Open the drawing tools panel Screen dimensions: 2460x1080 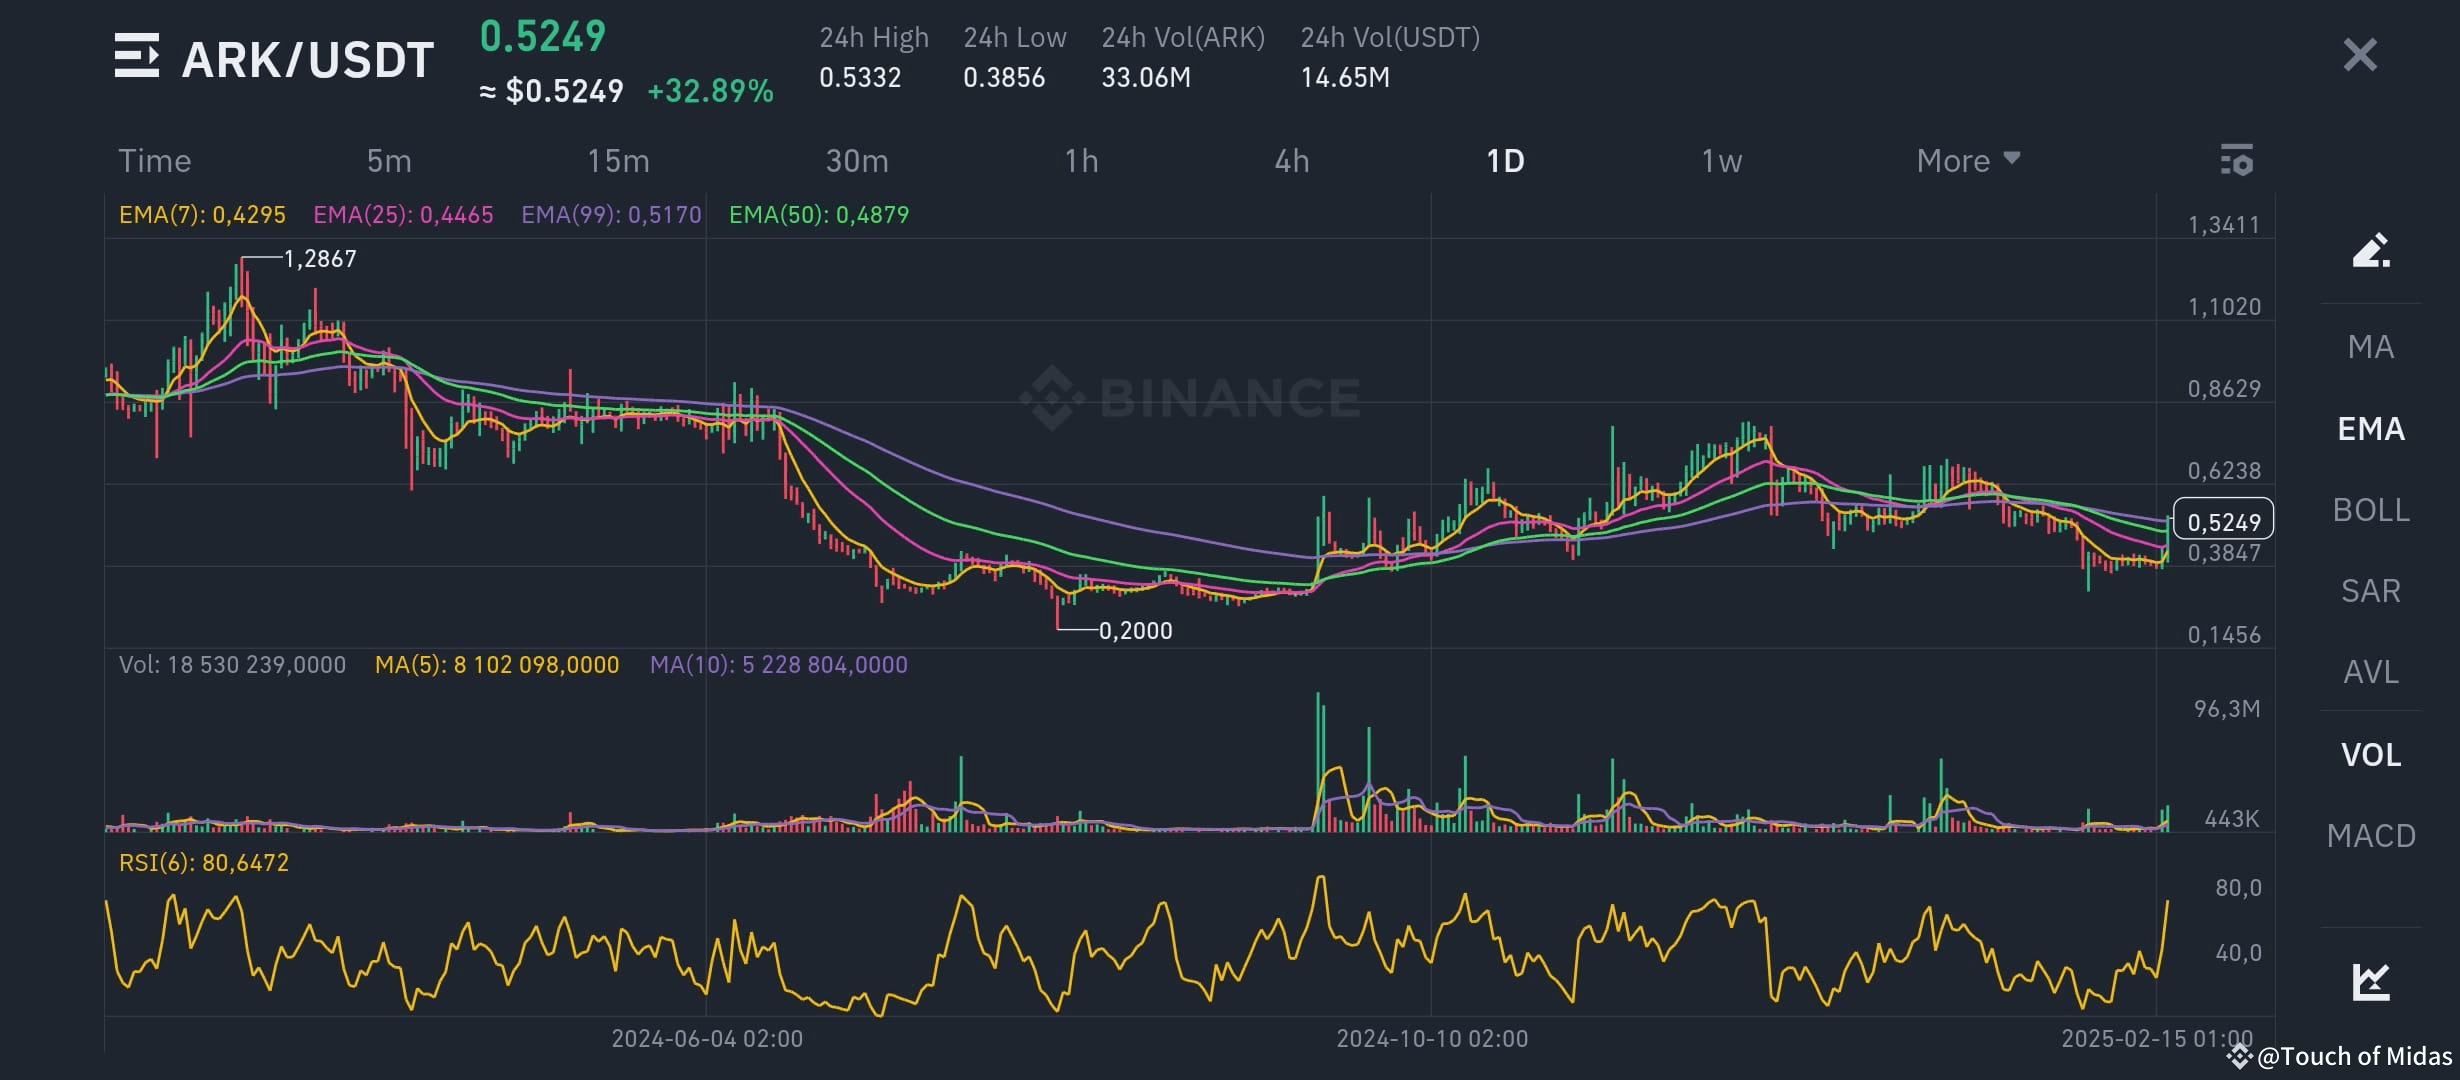[x=2373, y=248]
